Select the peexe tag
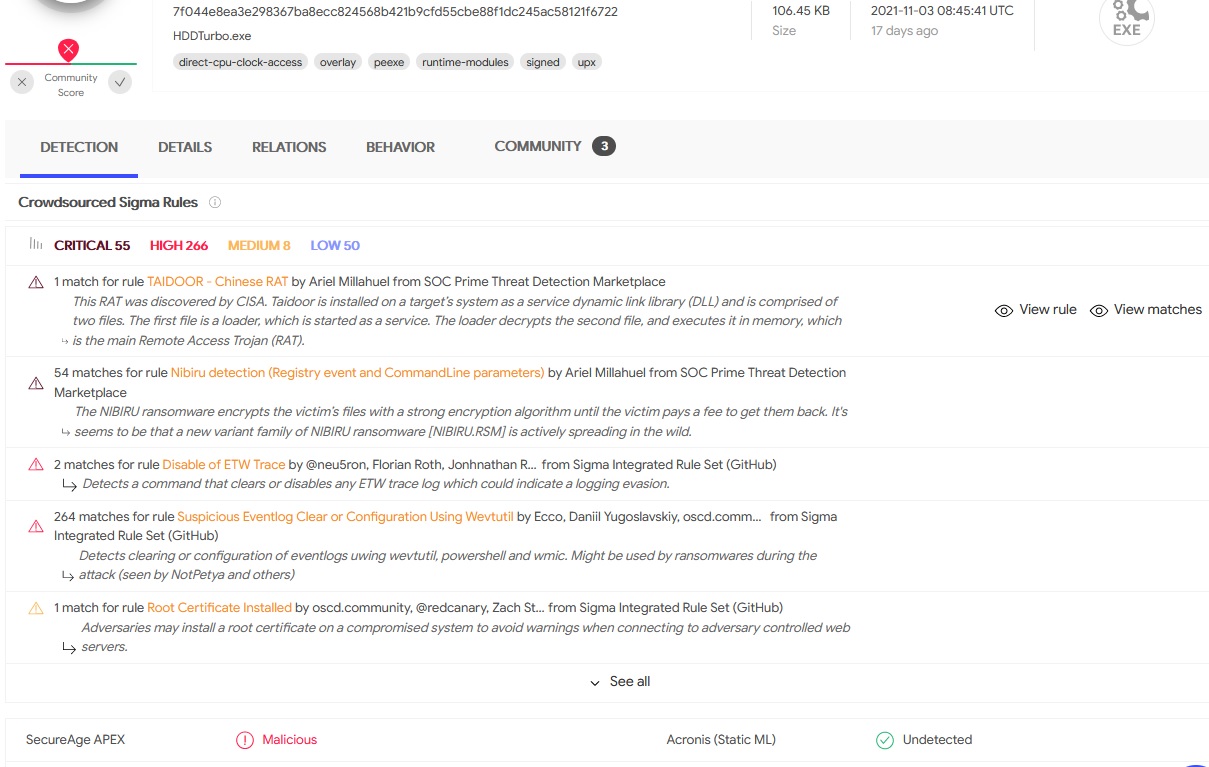 [389, 62]
